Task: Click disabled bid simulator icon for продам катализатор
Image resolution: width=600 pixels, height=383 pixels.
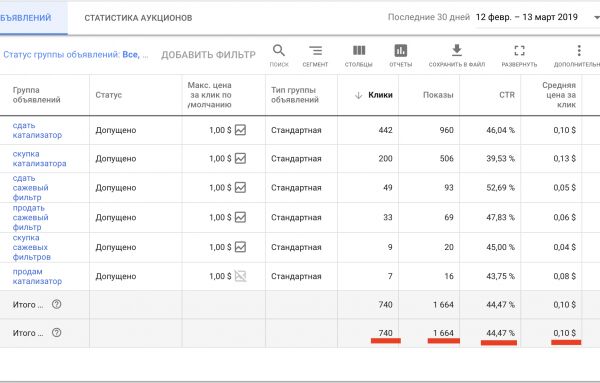Action: coord(240,276)
